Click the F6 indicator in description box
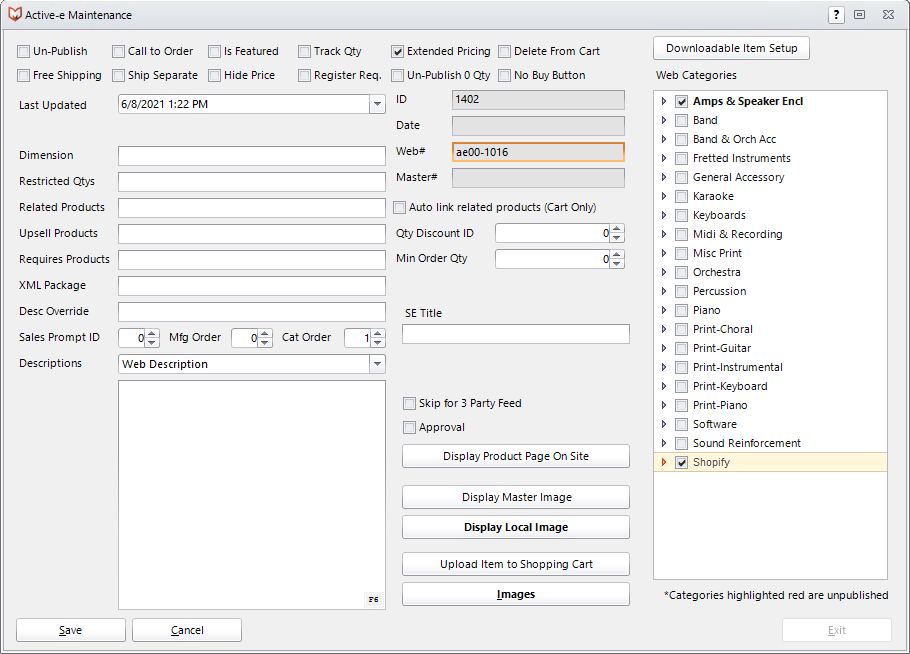910x654 pixels. pos(373,599)
